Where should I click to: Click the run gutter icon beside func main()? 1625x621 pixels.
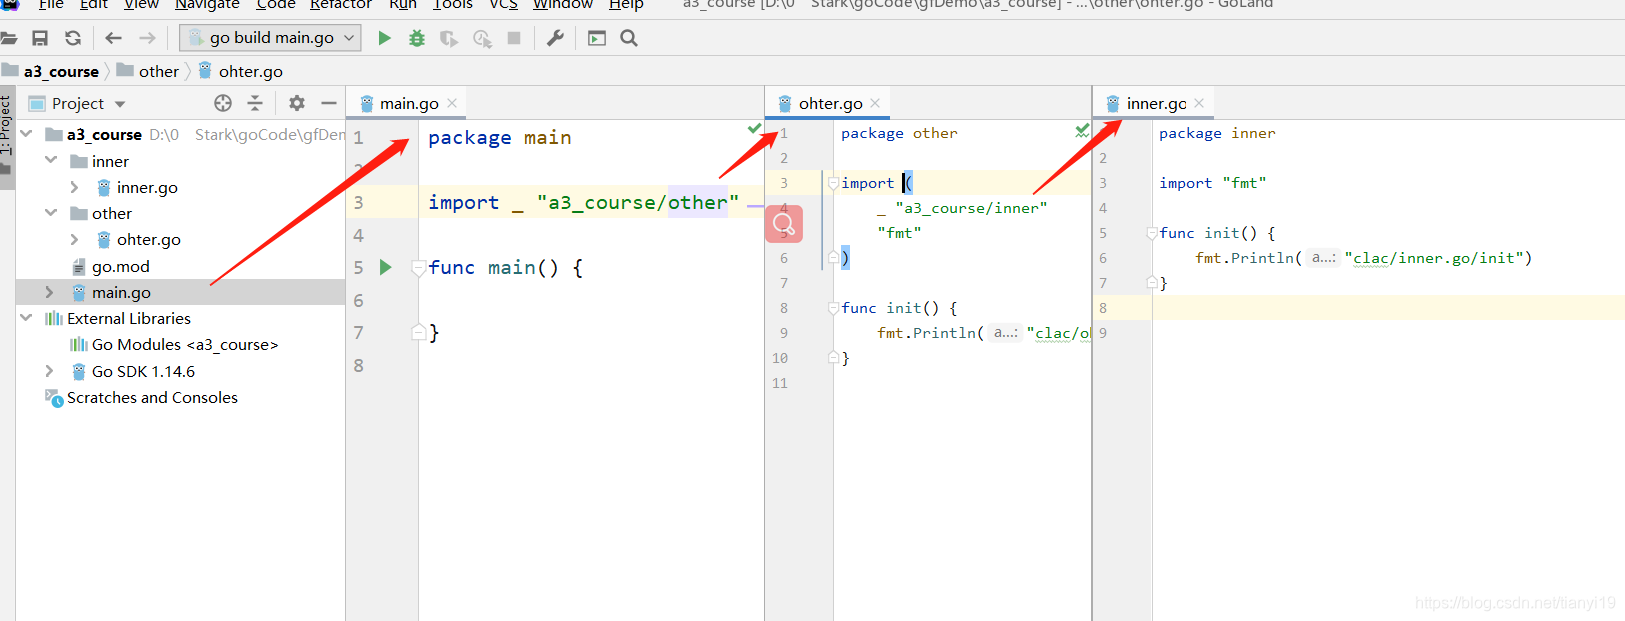click(386, 267)
